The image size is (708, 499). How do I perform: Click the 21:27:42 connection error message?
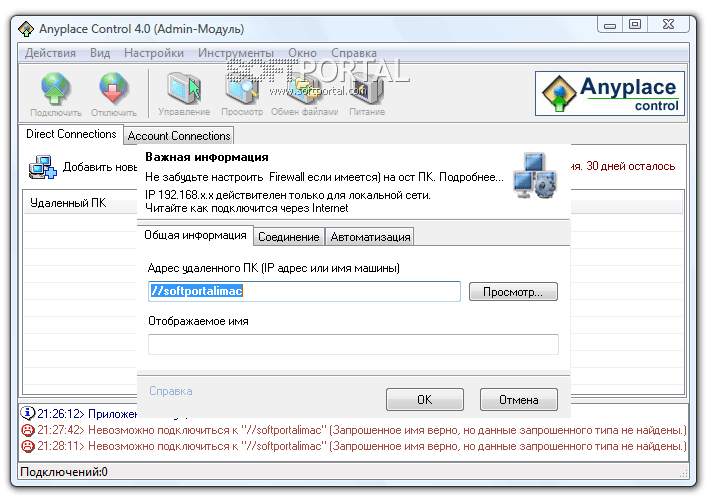click(x=362, y=430)
